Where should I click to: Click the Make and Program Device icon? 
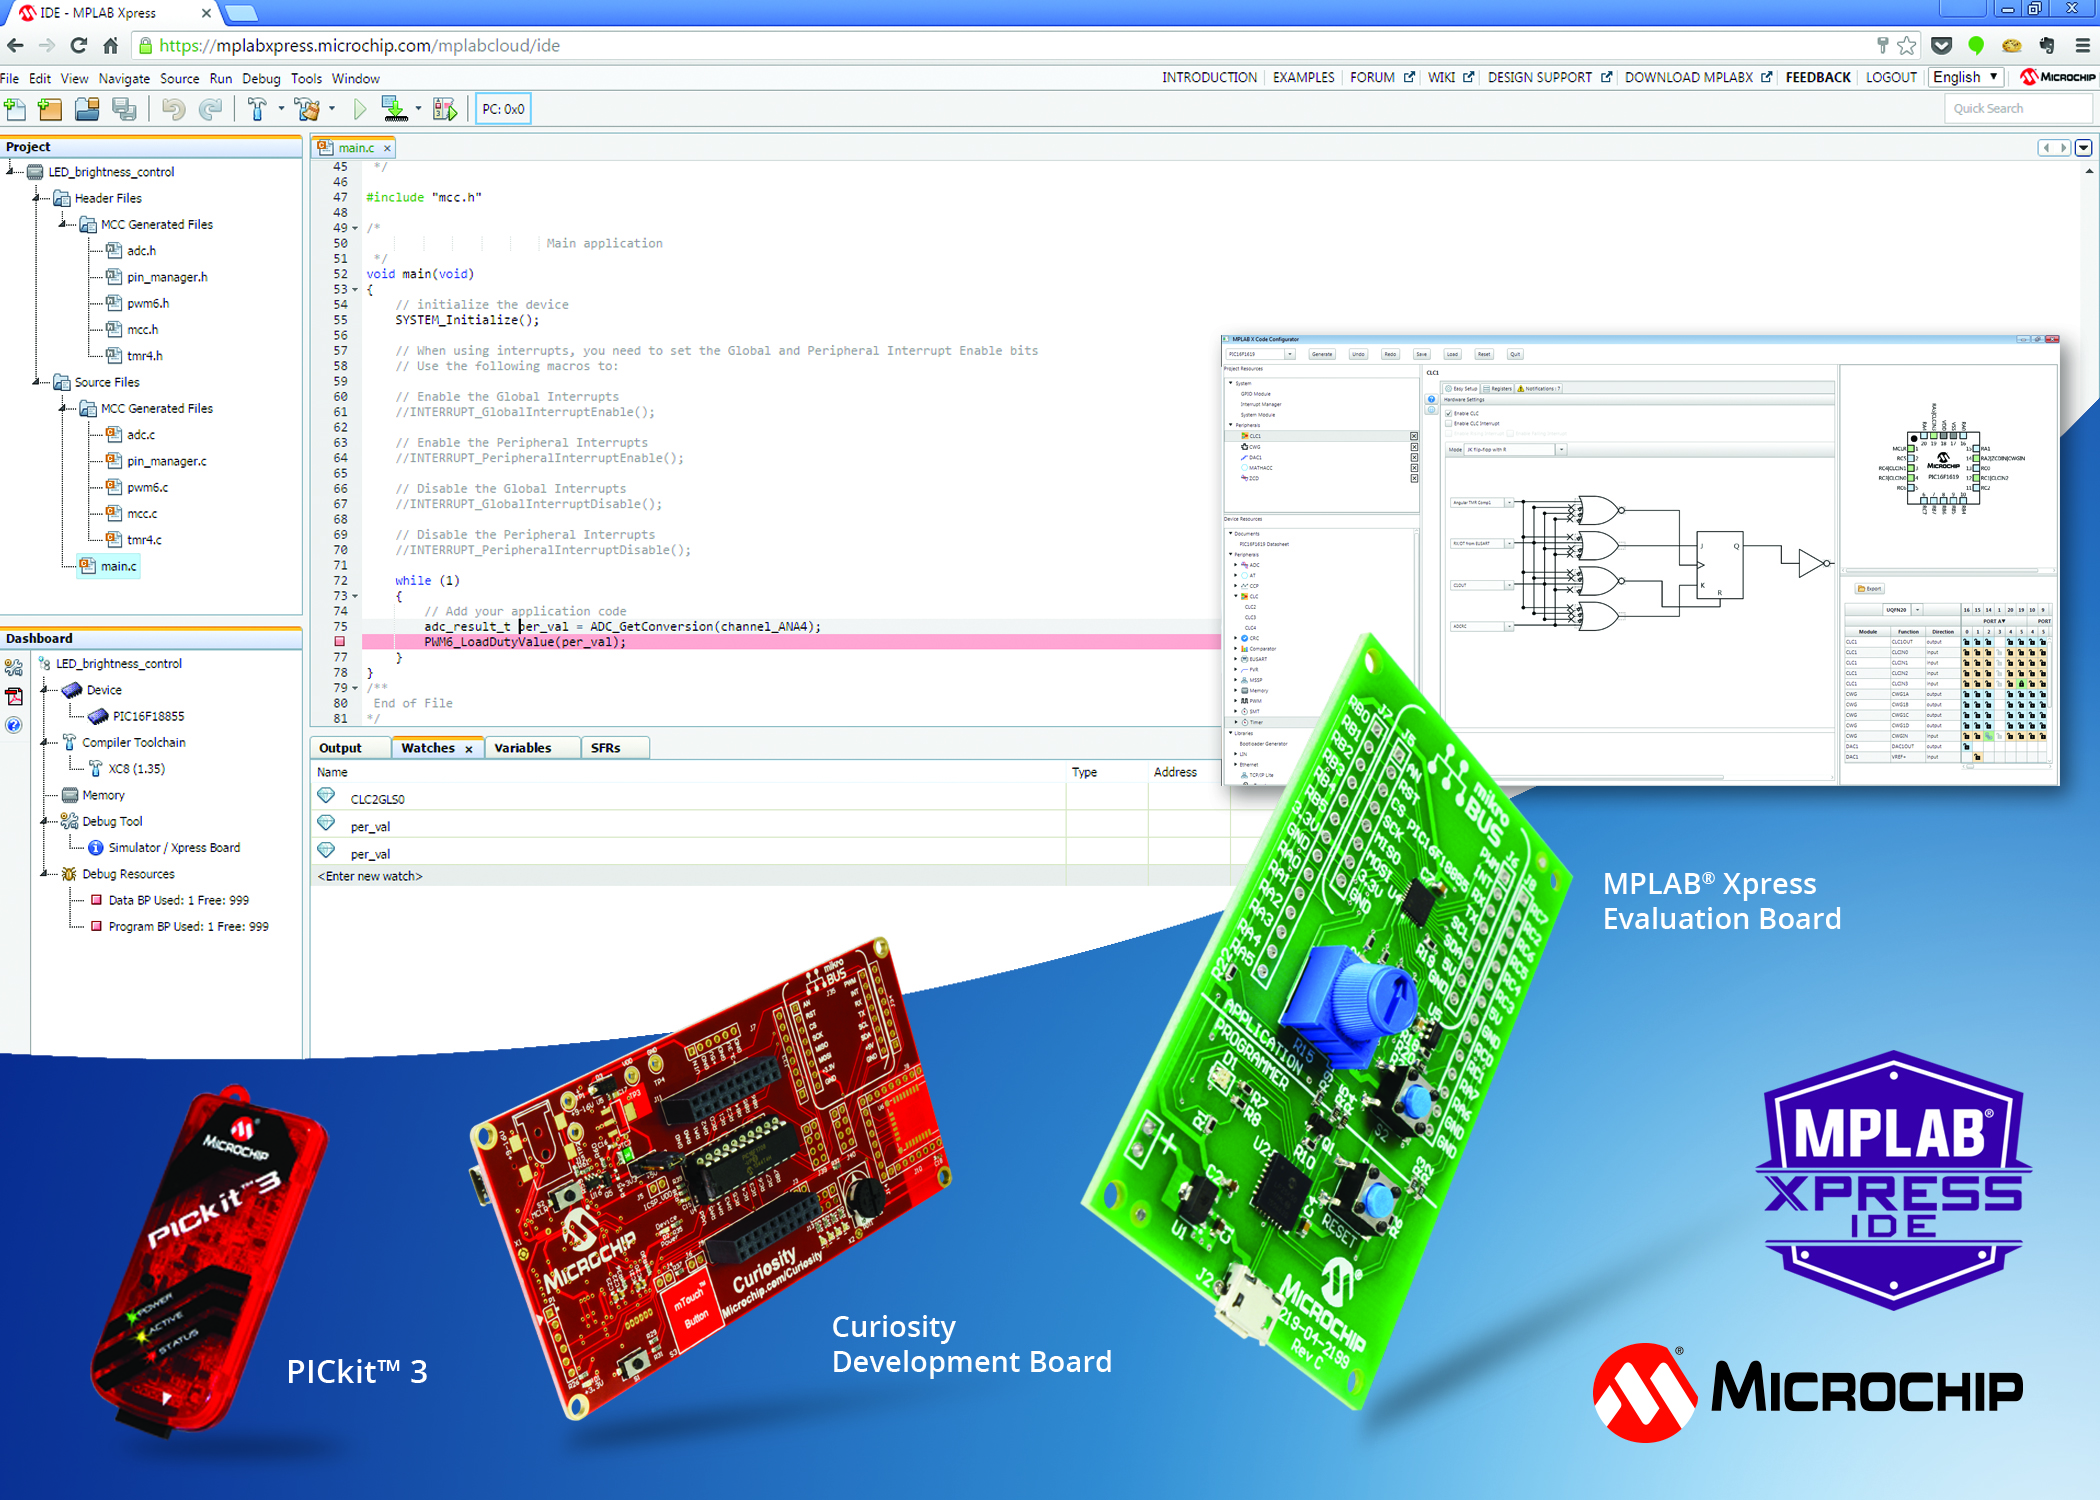pyautogui.click(x=394, y=109)
